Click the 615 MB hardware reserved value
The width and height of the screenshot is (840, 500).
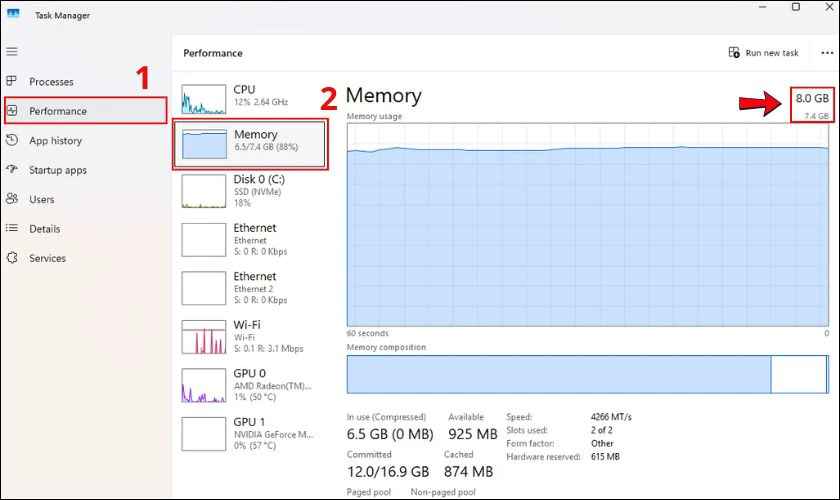pos(605,457)
